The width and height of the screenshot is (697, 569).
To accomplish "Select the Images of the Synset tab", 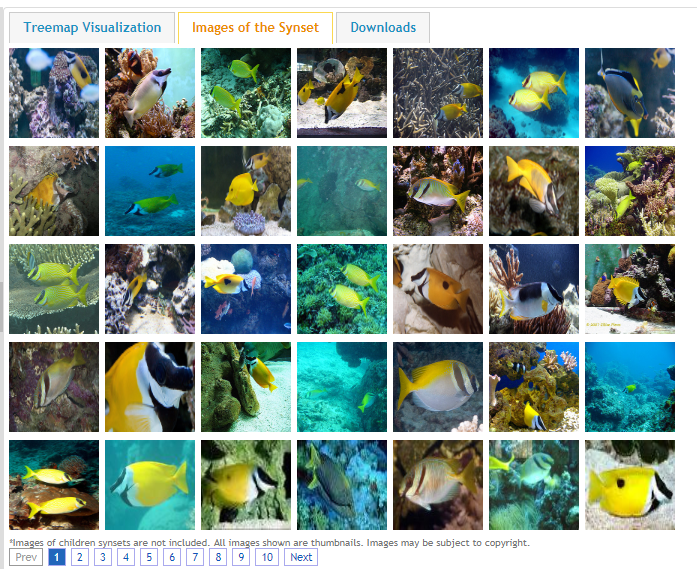I will click(x=255, y=28).
